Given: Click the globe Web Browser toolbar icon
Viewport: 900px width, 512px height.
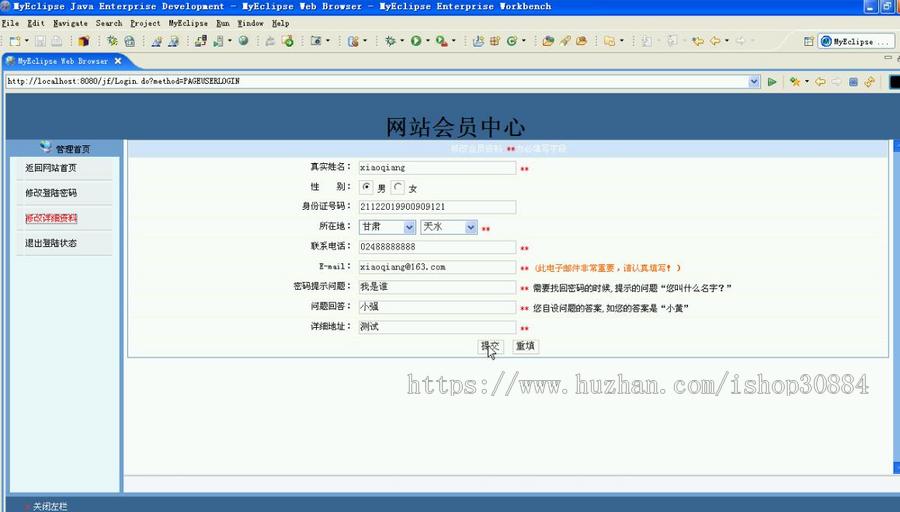Looking at the screenshot, I should click(243, 41).
